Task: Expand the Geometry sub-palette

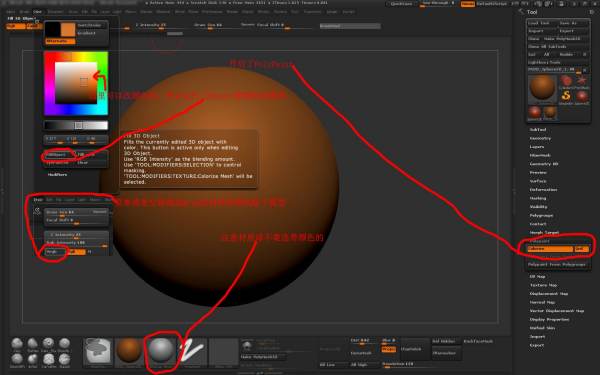Action: (x=540, y=138)
